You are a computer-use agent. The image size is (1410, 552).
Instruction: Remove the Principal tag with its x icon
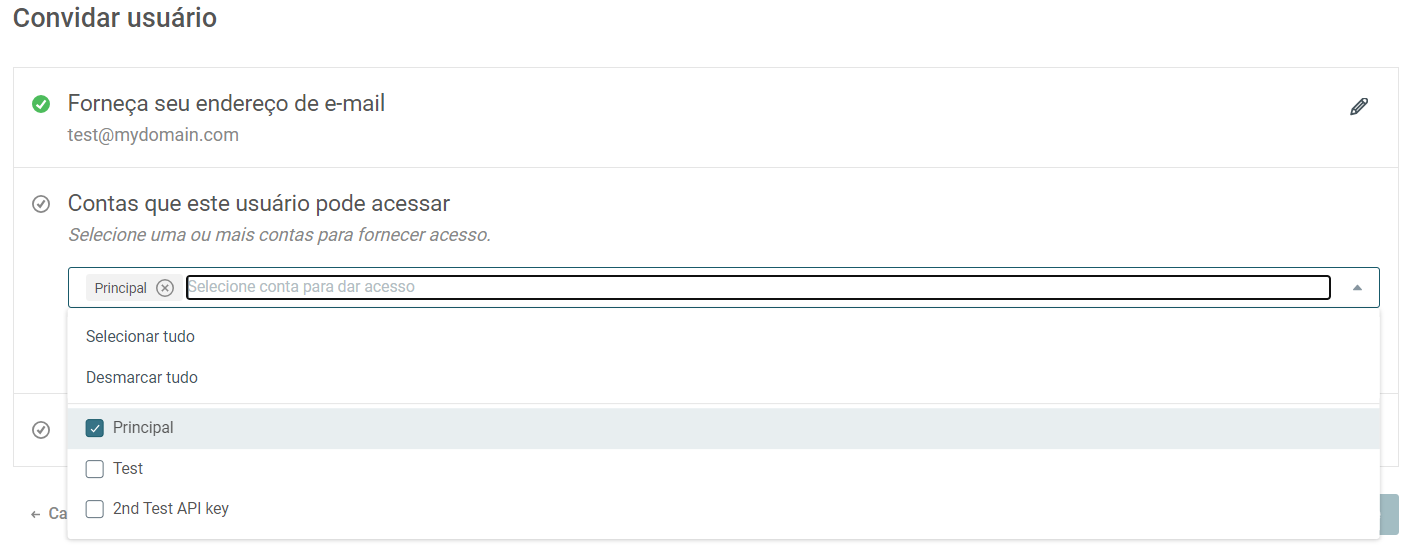(165, 288)
